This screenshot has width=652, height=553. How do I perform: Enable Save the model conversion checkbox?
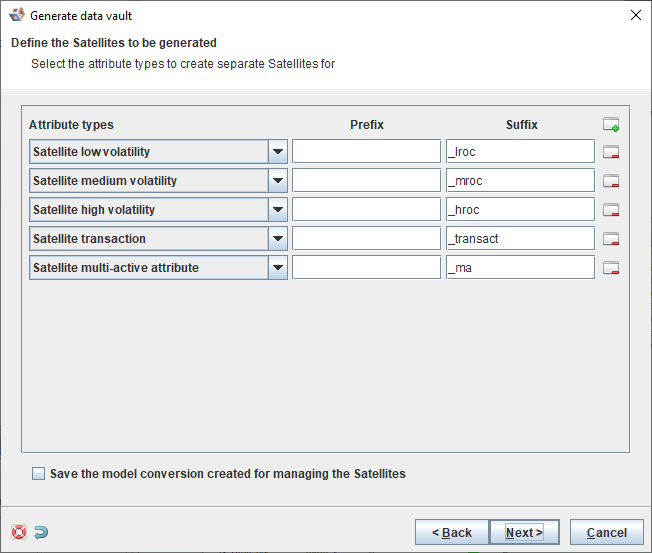tap(39, 474)
